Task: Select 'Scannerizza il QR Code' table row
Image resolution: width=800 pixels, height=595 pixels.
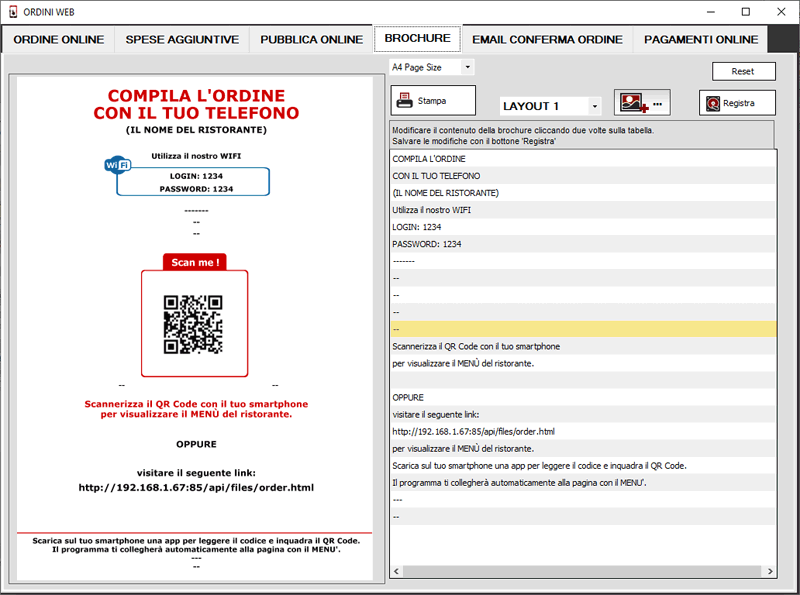Action: coord(583,346)
